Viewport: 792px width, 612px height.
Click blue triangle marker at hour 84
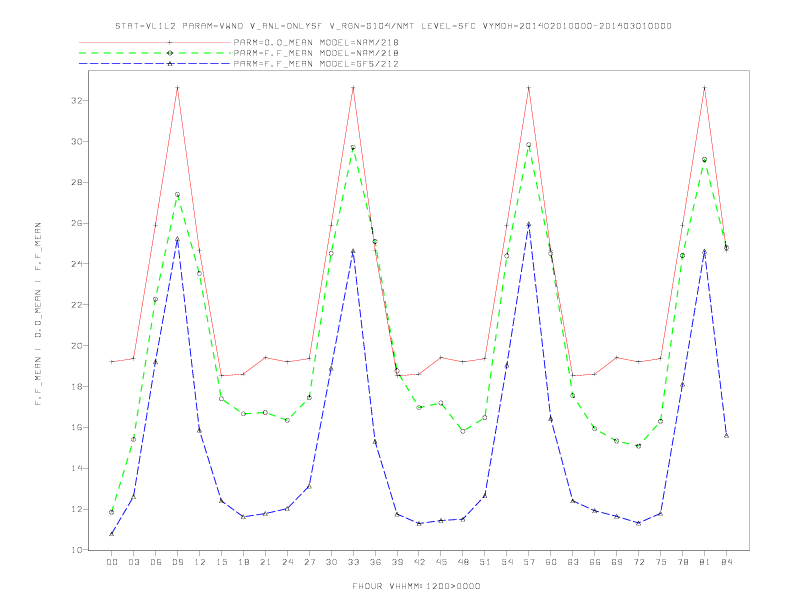[726, 435]
